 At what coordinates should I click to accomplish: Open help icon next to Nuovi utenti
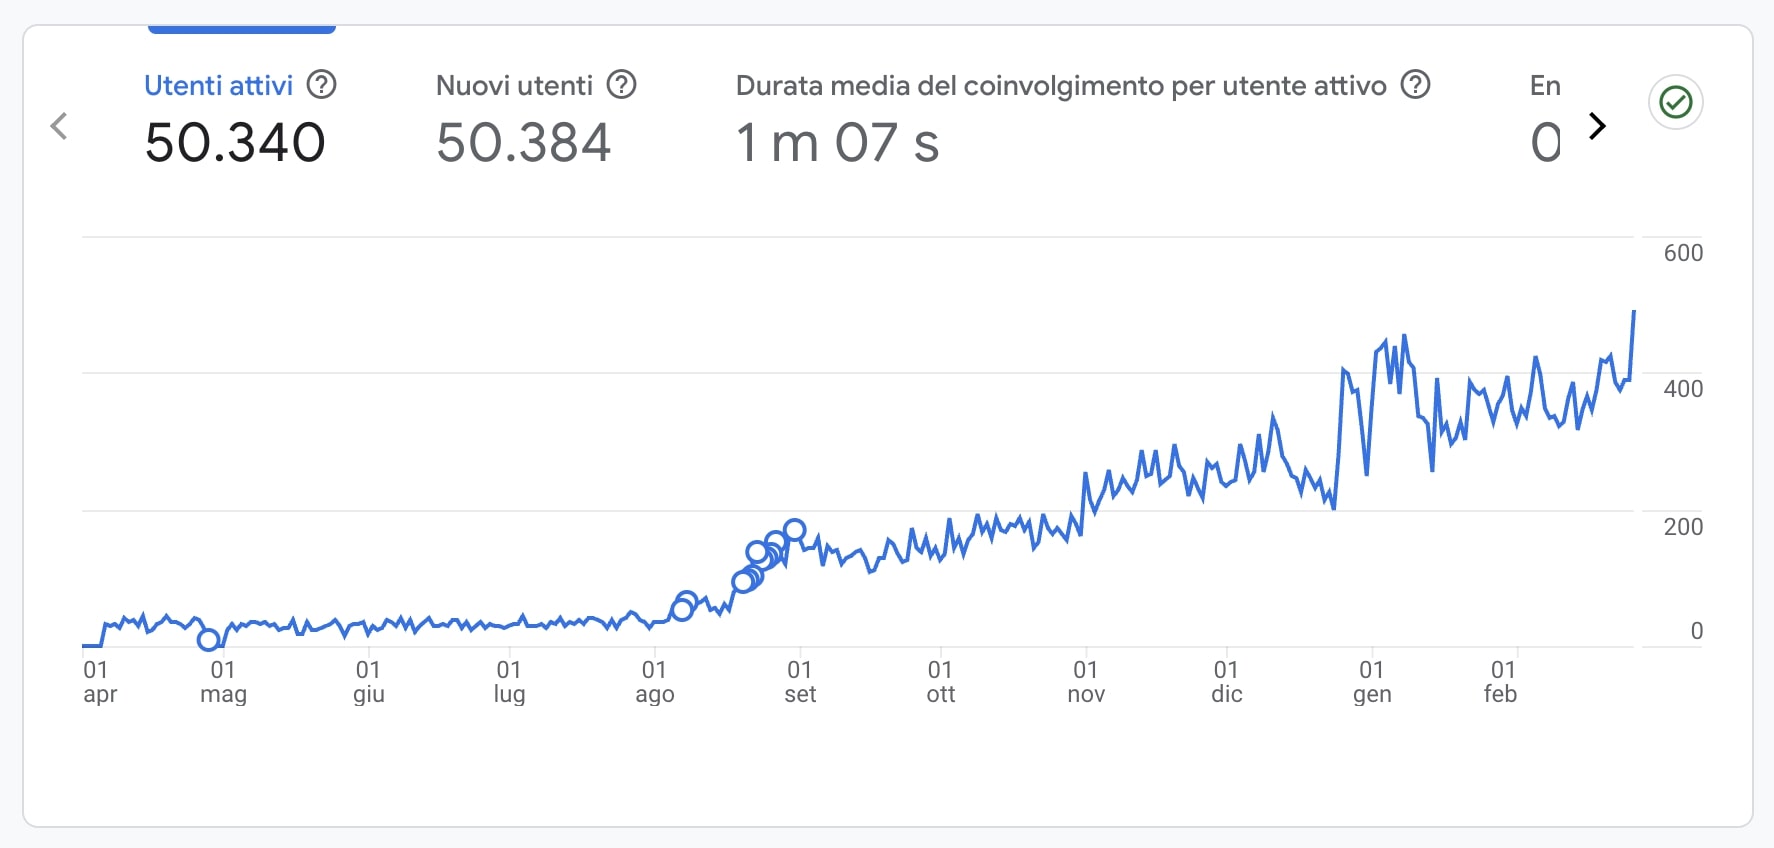pos(622,85)
